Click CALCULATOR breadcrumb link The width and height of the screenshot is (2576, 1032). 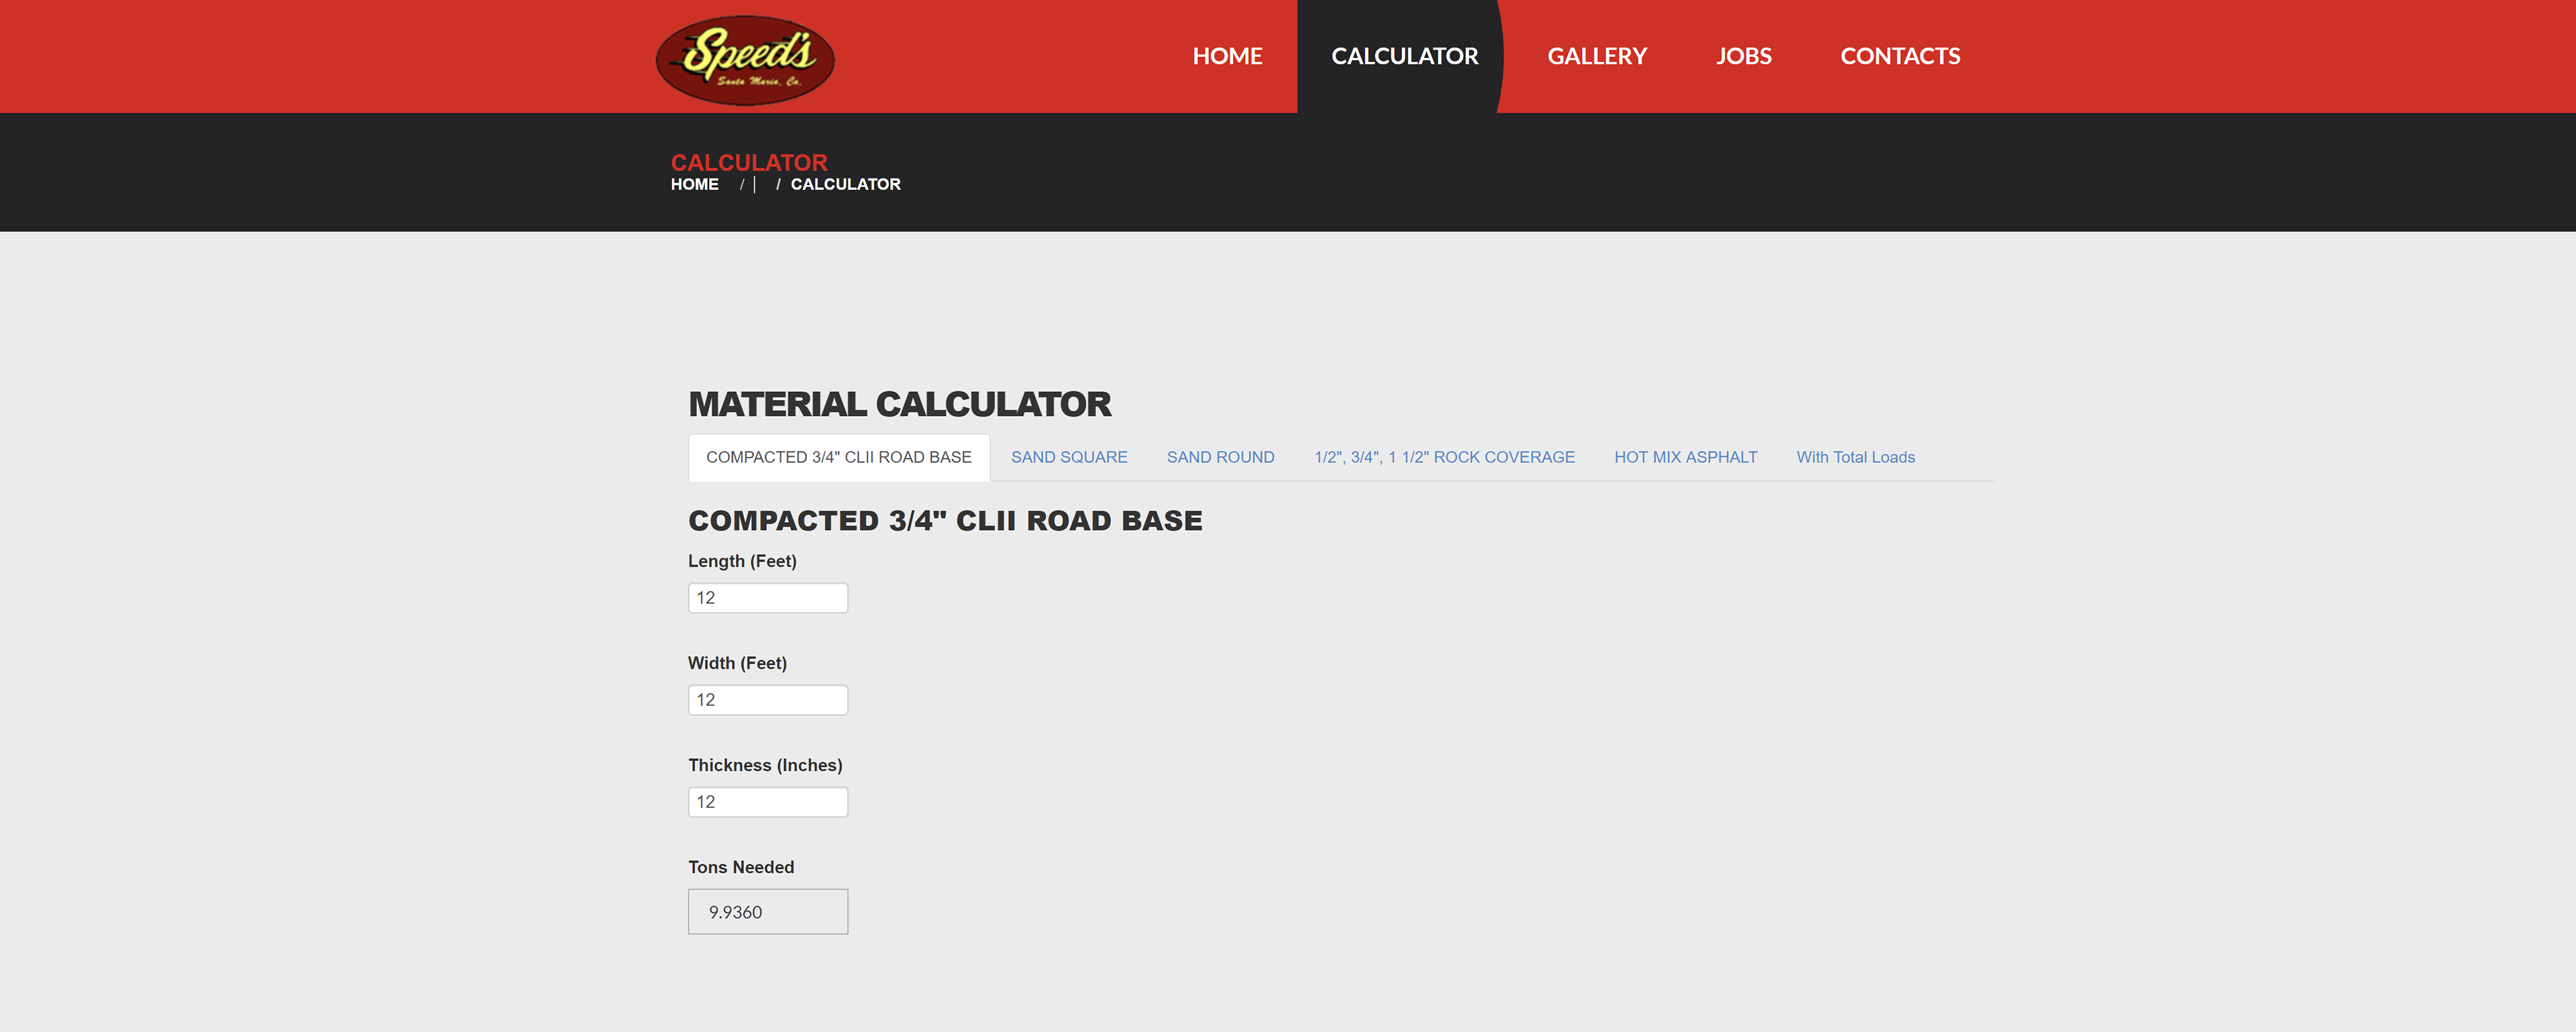(845, 184)
